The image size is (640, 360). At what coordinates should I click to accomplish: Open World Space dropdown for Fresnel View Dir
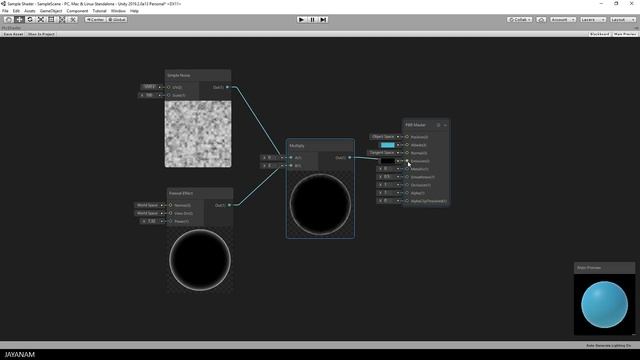[149, 213]
